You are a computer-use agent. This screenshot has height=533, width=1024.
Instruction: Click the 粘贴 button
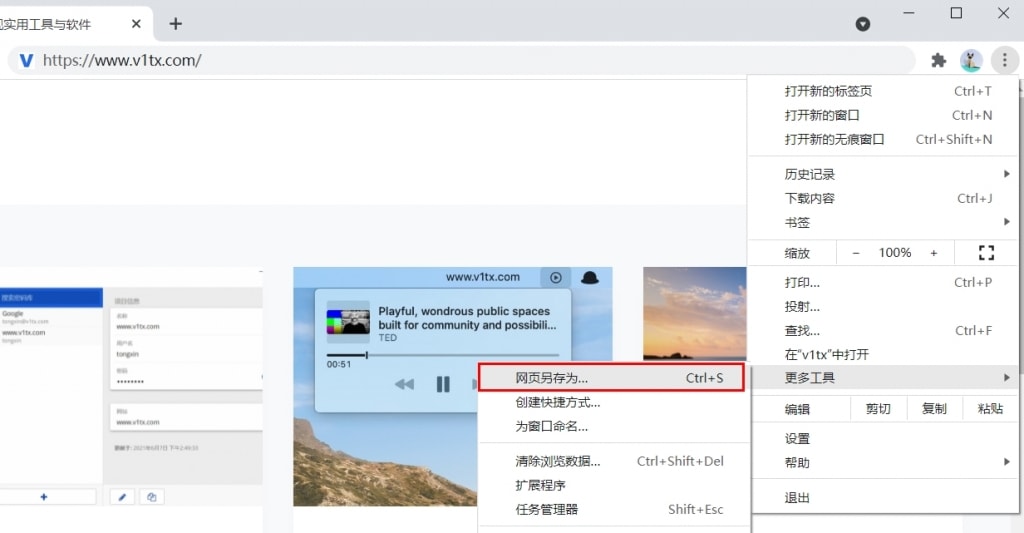coord(990,409)
